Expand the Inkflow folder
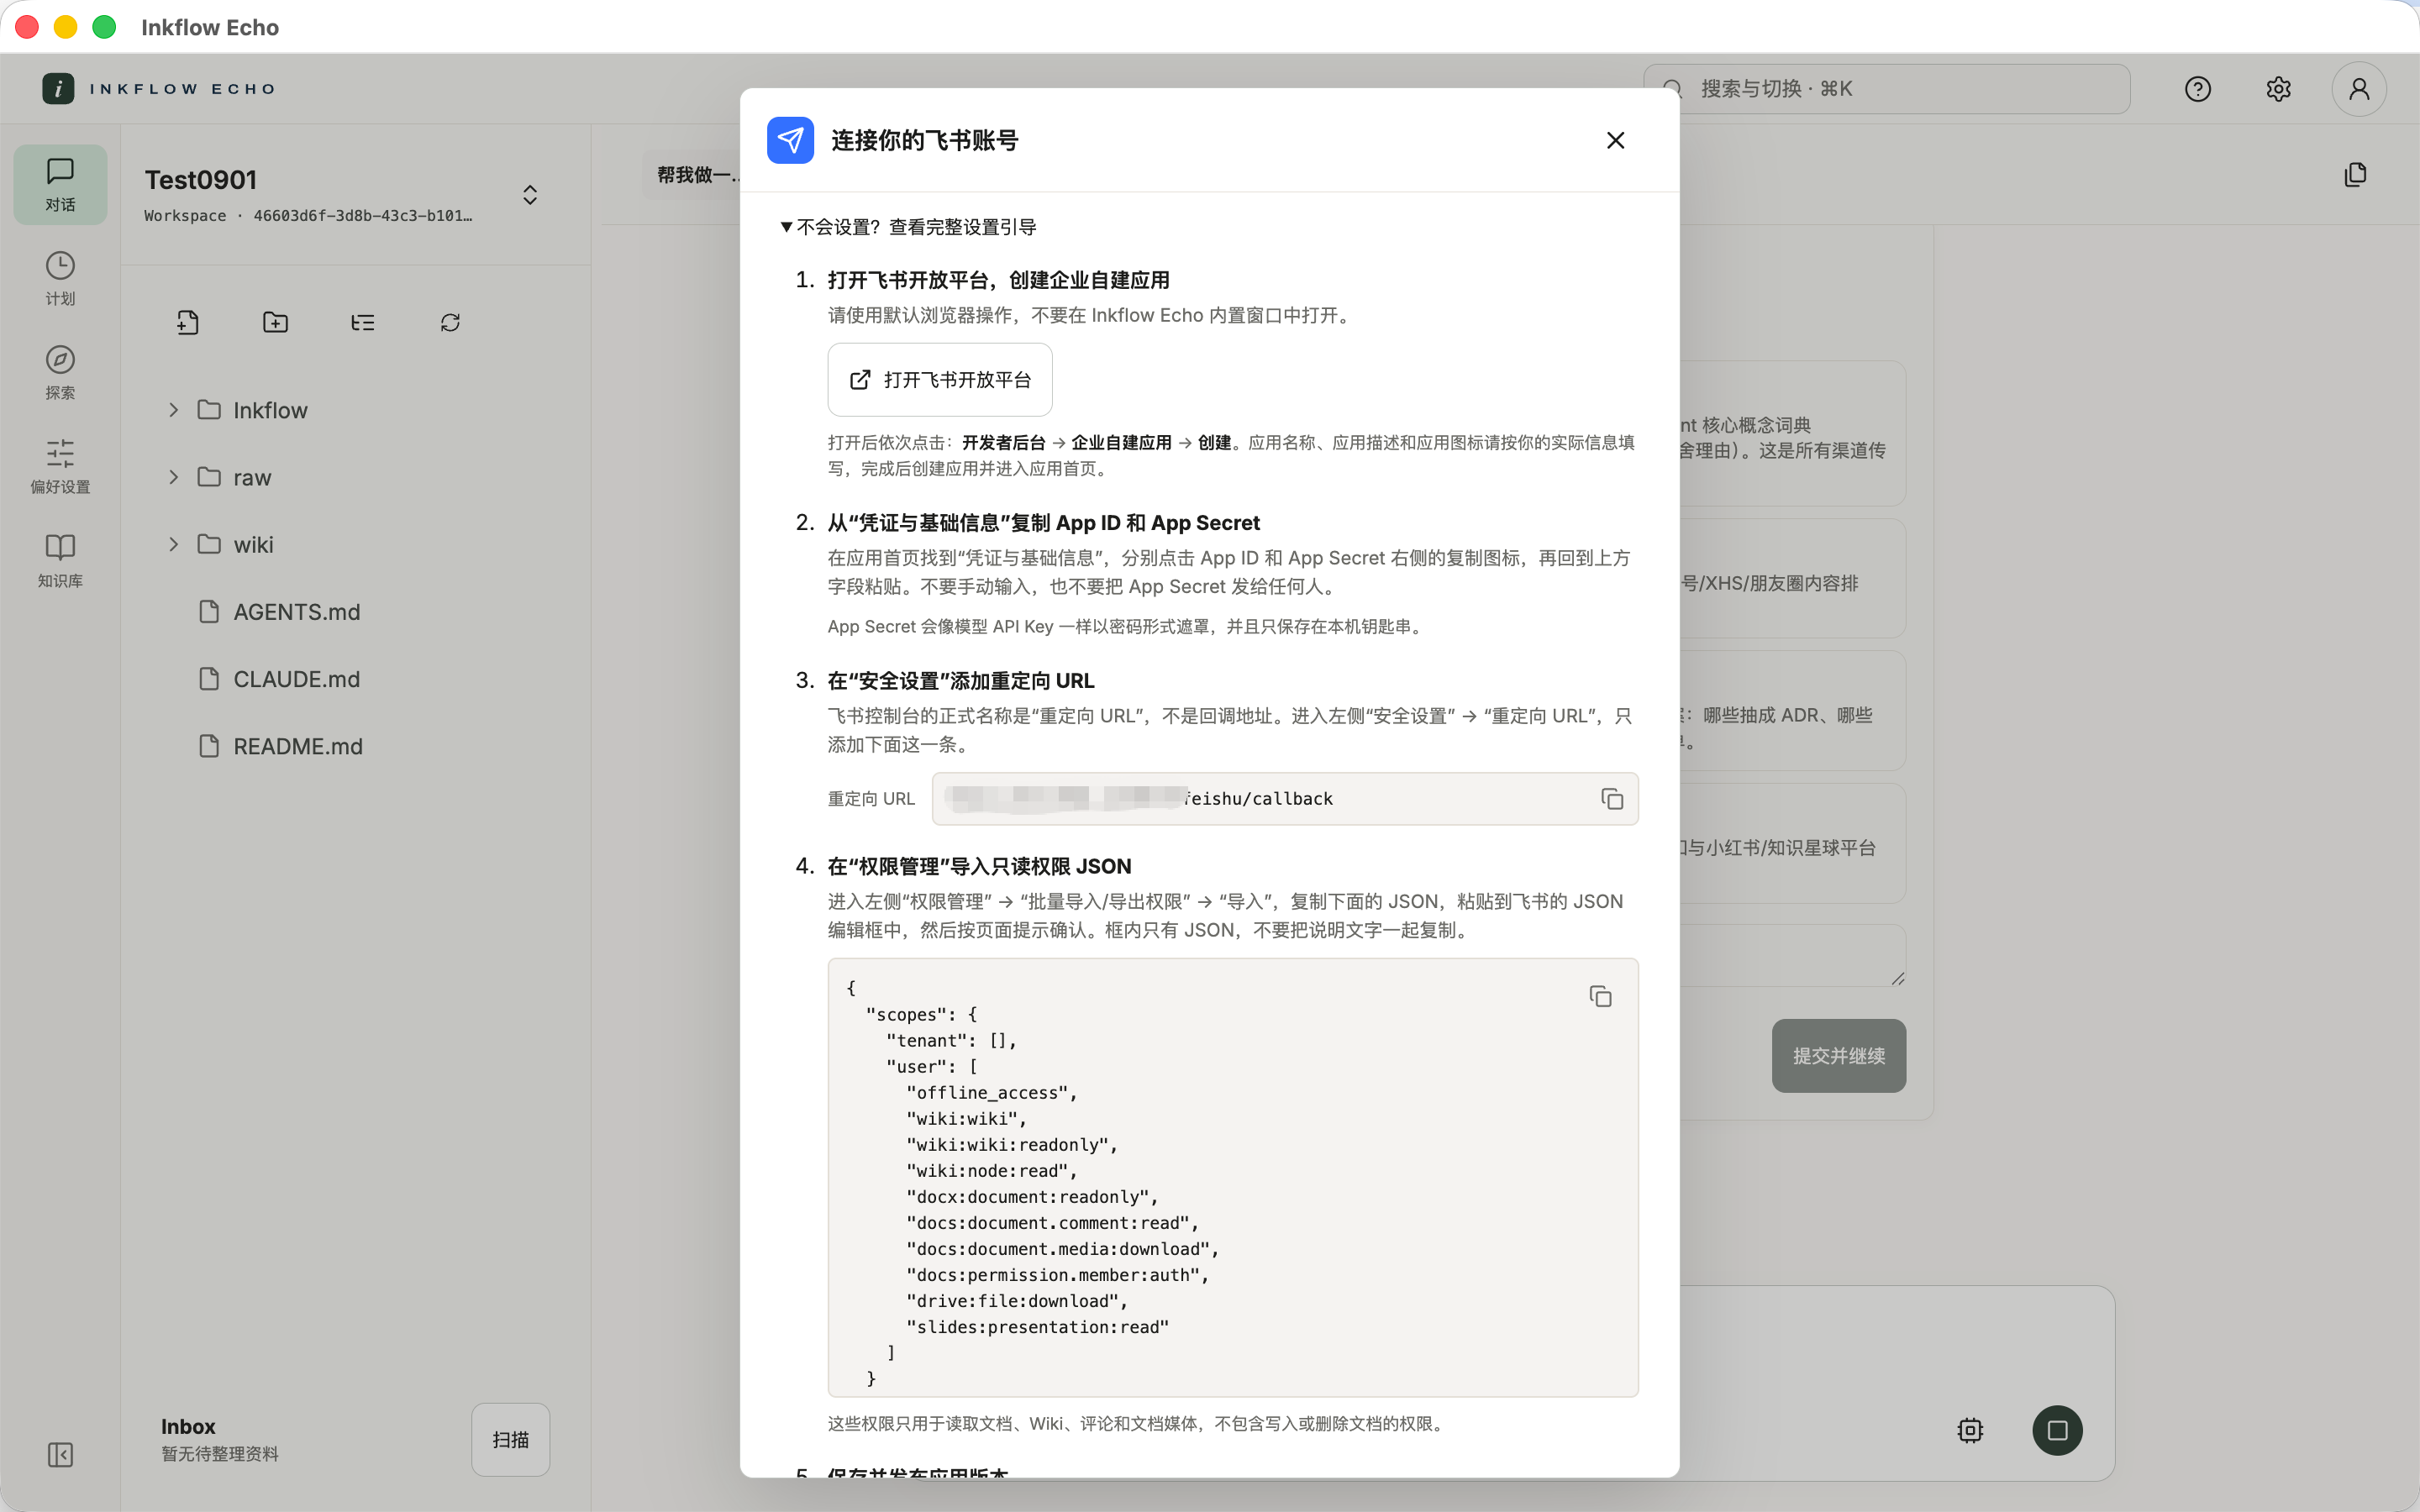This screenshot has width=2420, height=1512. [x=173, y=410]
